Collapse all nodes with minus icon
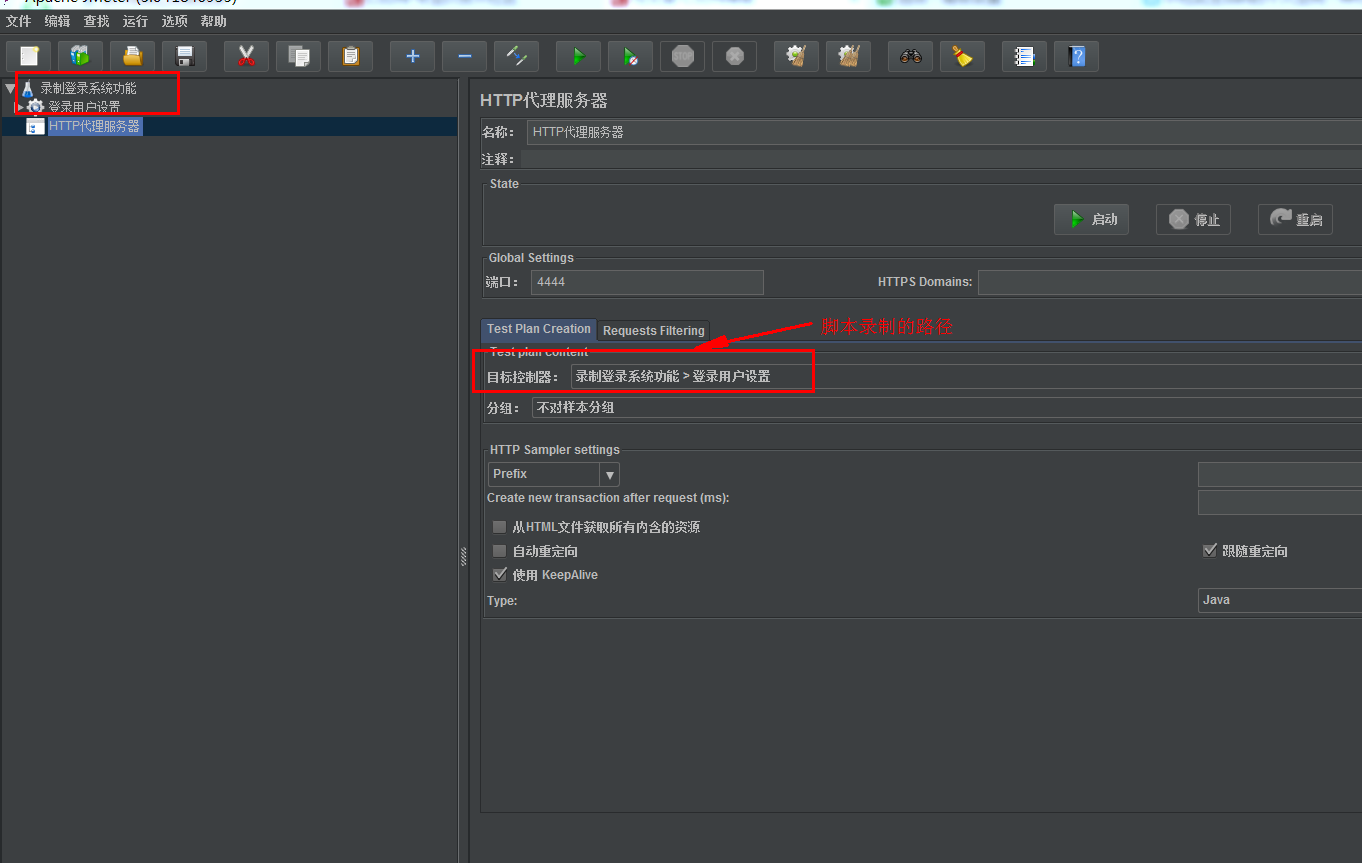Image resolution: width=1362 pixels, height=863 pixels. (464, 56)
